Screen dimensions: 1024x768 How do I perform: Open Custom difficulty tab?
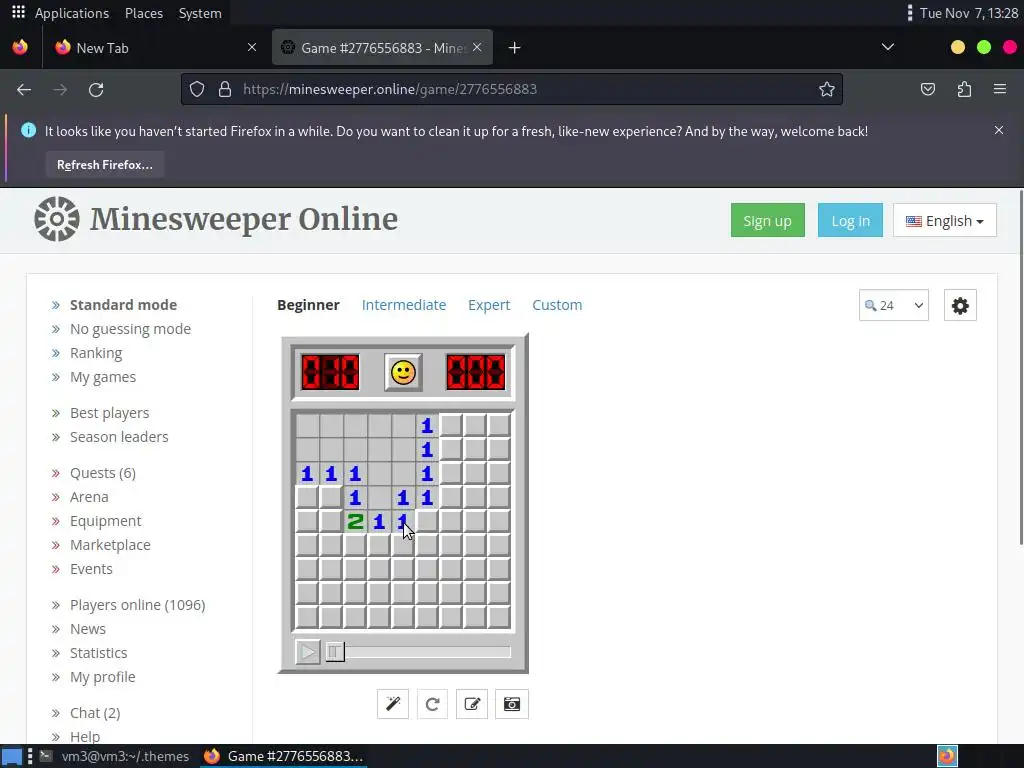click(557, 305)
